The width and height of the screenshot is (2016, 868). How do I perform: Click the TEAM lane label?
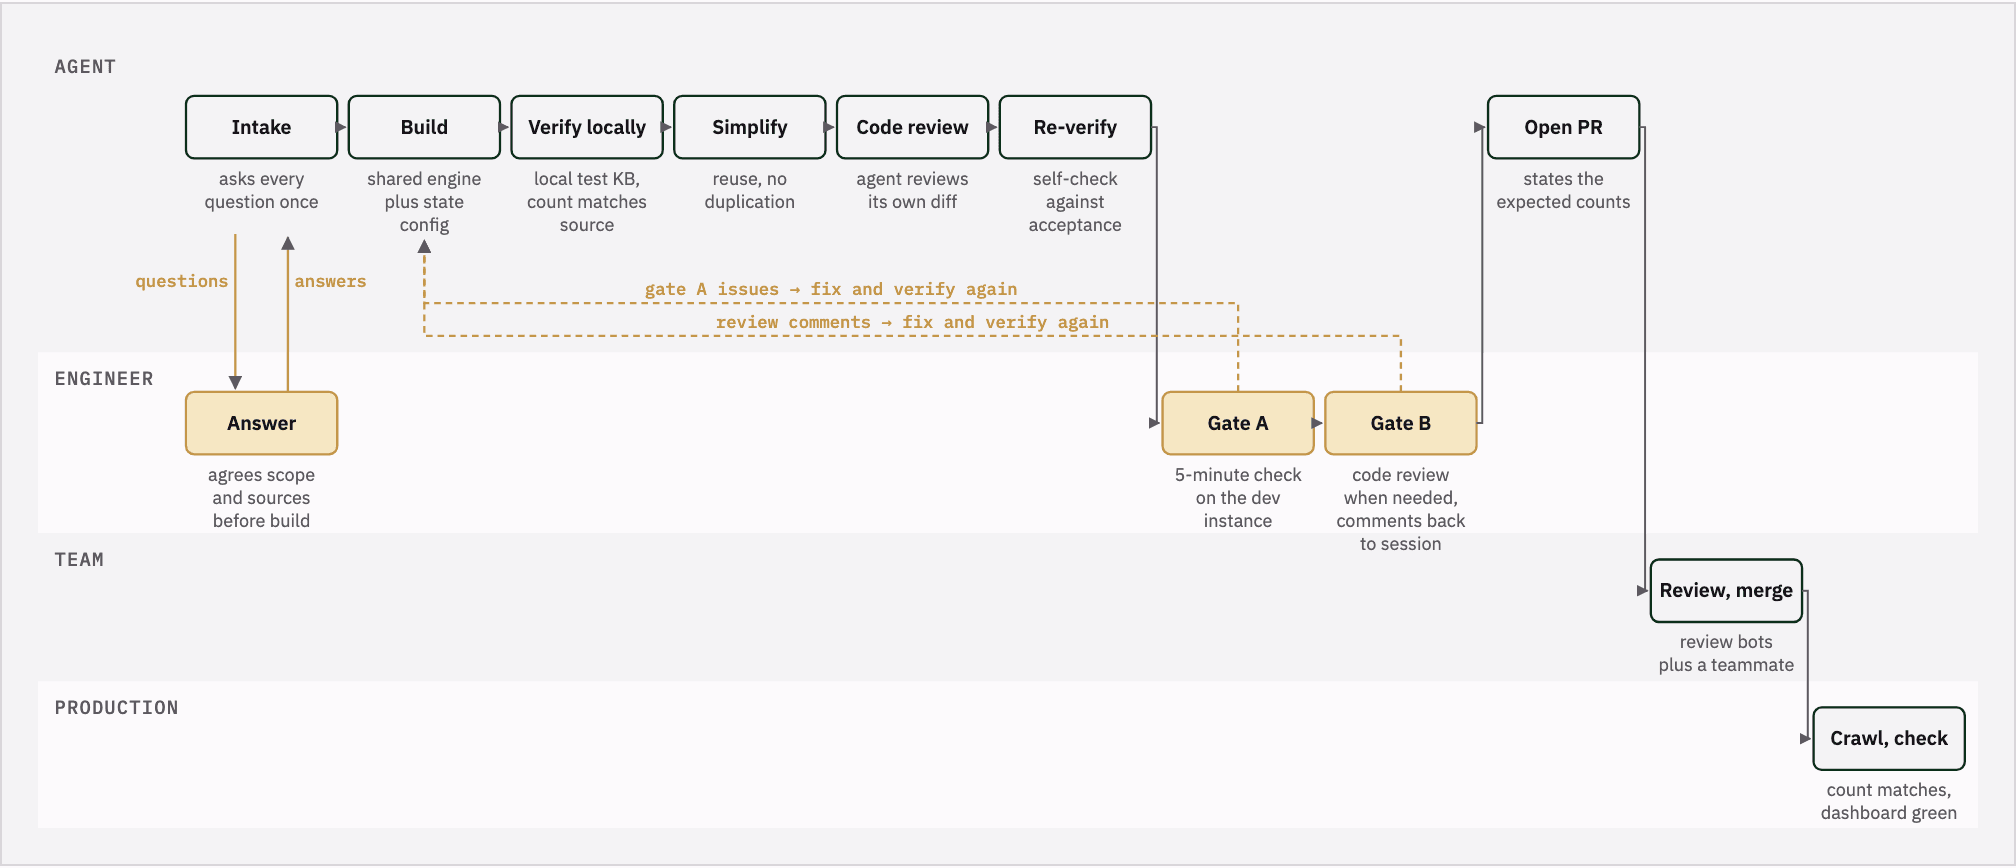point(79,560)
